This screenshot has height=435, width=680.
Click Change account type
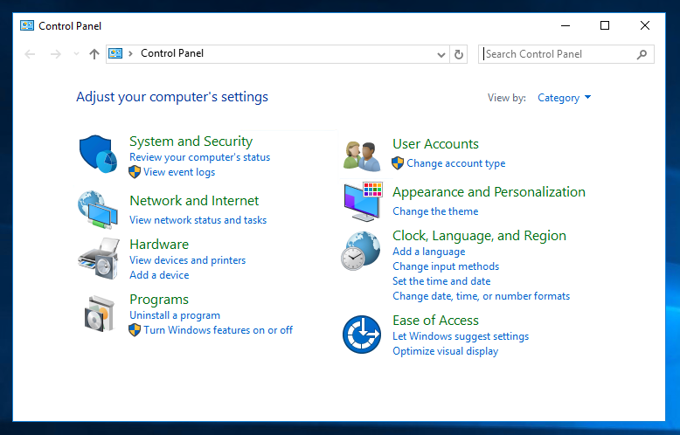(456, 164)
